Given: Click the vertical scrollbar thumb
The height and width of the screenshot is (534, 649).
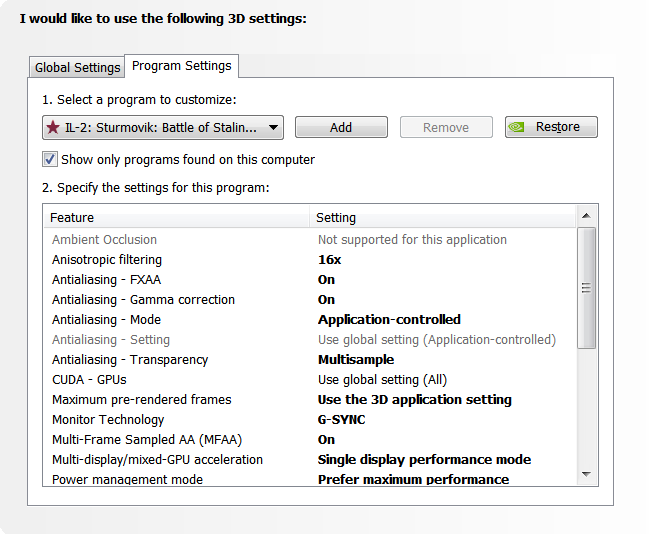Looking at the screenshot, I should tap(586, 288).
